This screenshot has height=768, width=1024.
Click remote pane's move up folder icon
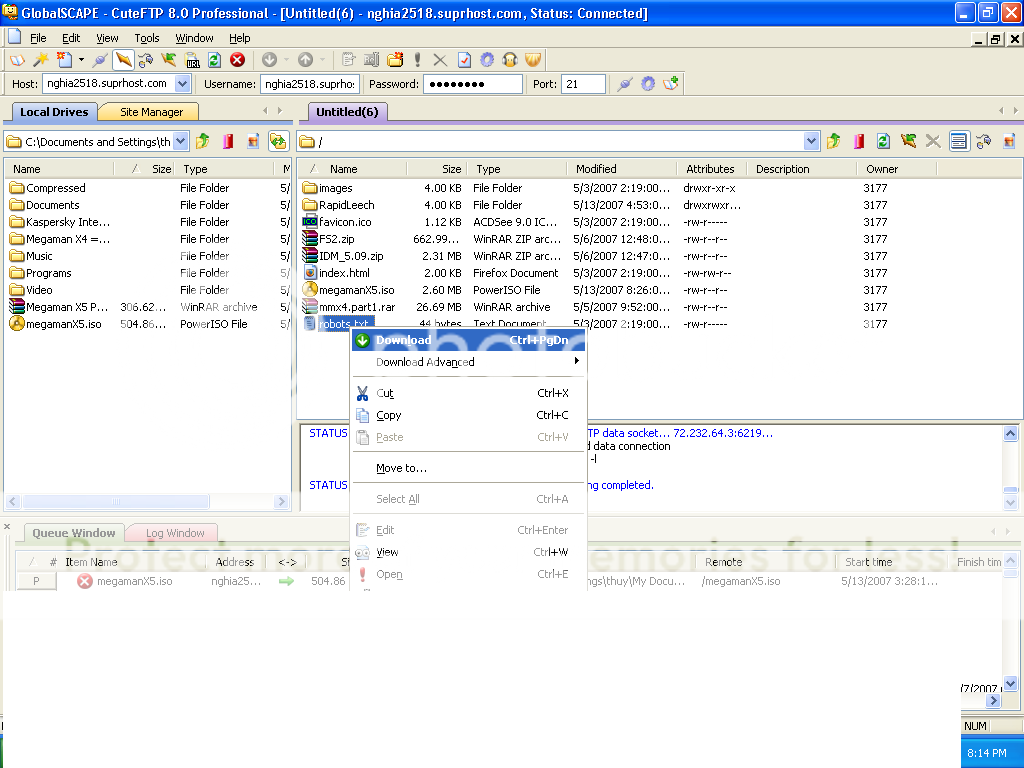(834, 142)
